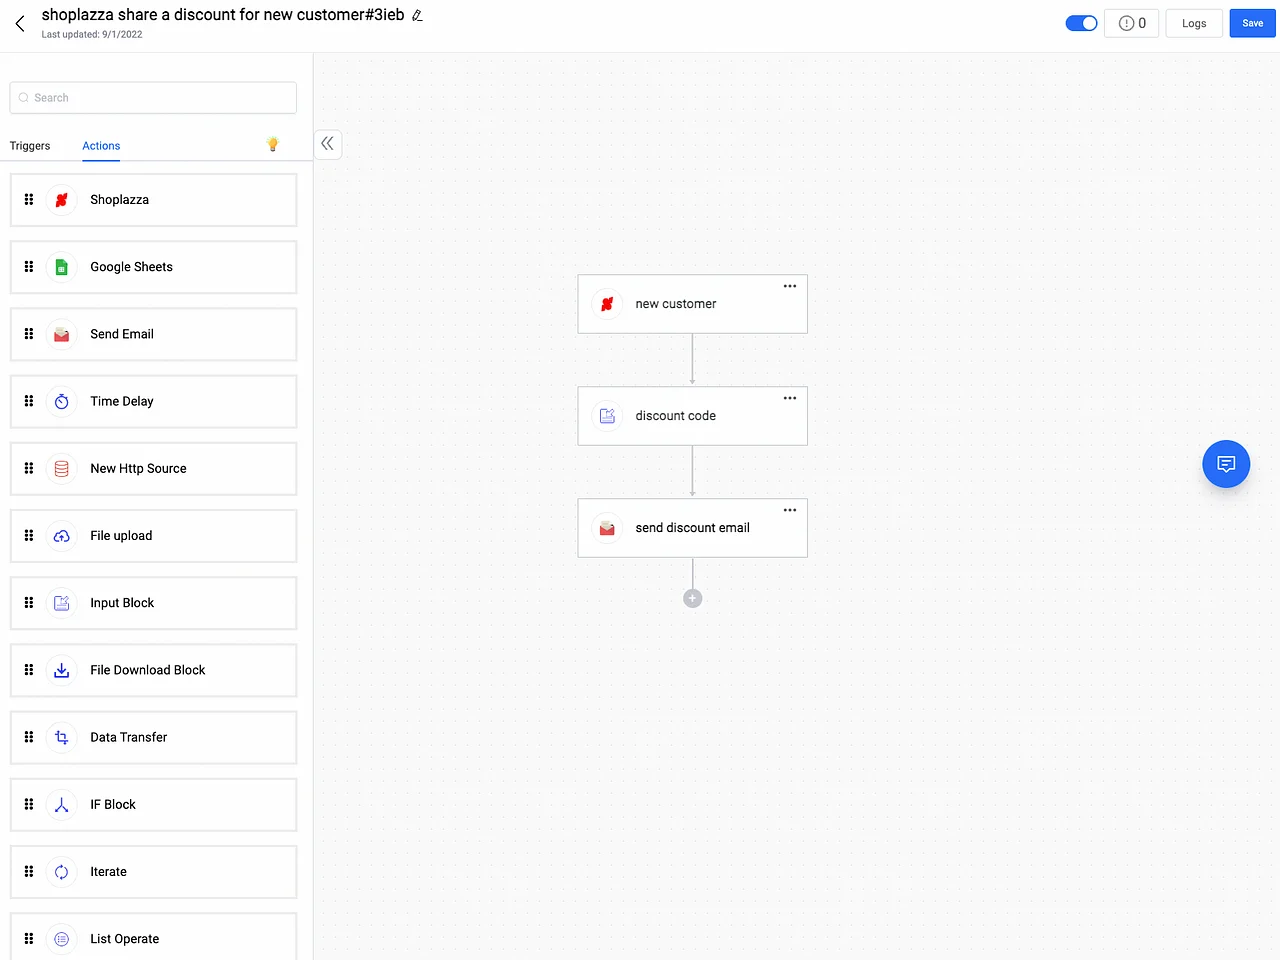This screenshot has height=960, width=1280.
Task: Click the Input Block icon
Action: (61, 602)
